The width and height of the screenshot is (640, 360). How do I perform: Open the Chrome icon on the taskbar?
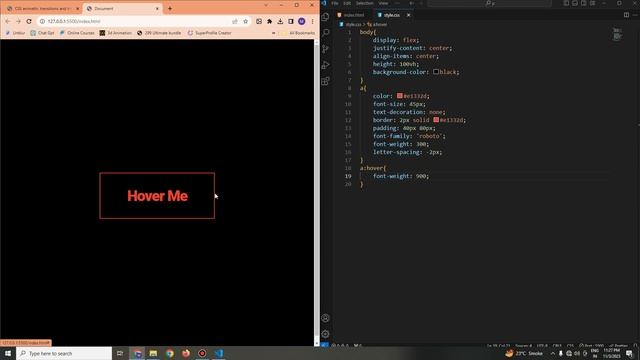(170, 353)
